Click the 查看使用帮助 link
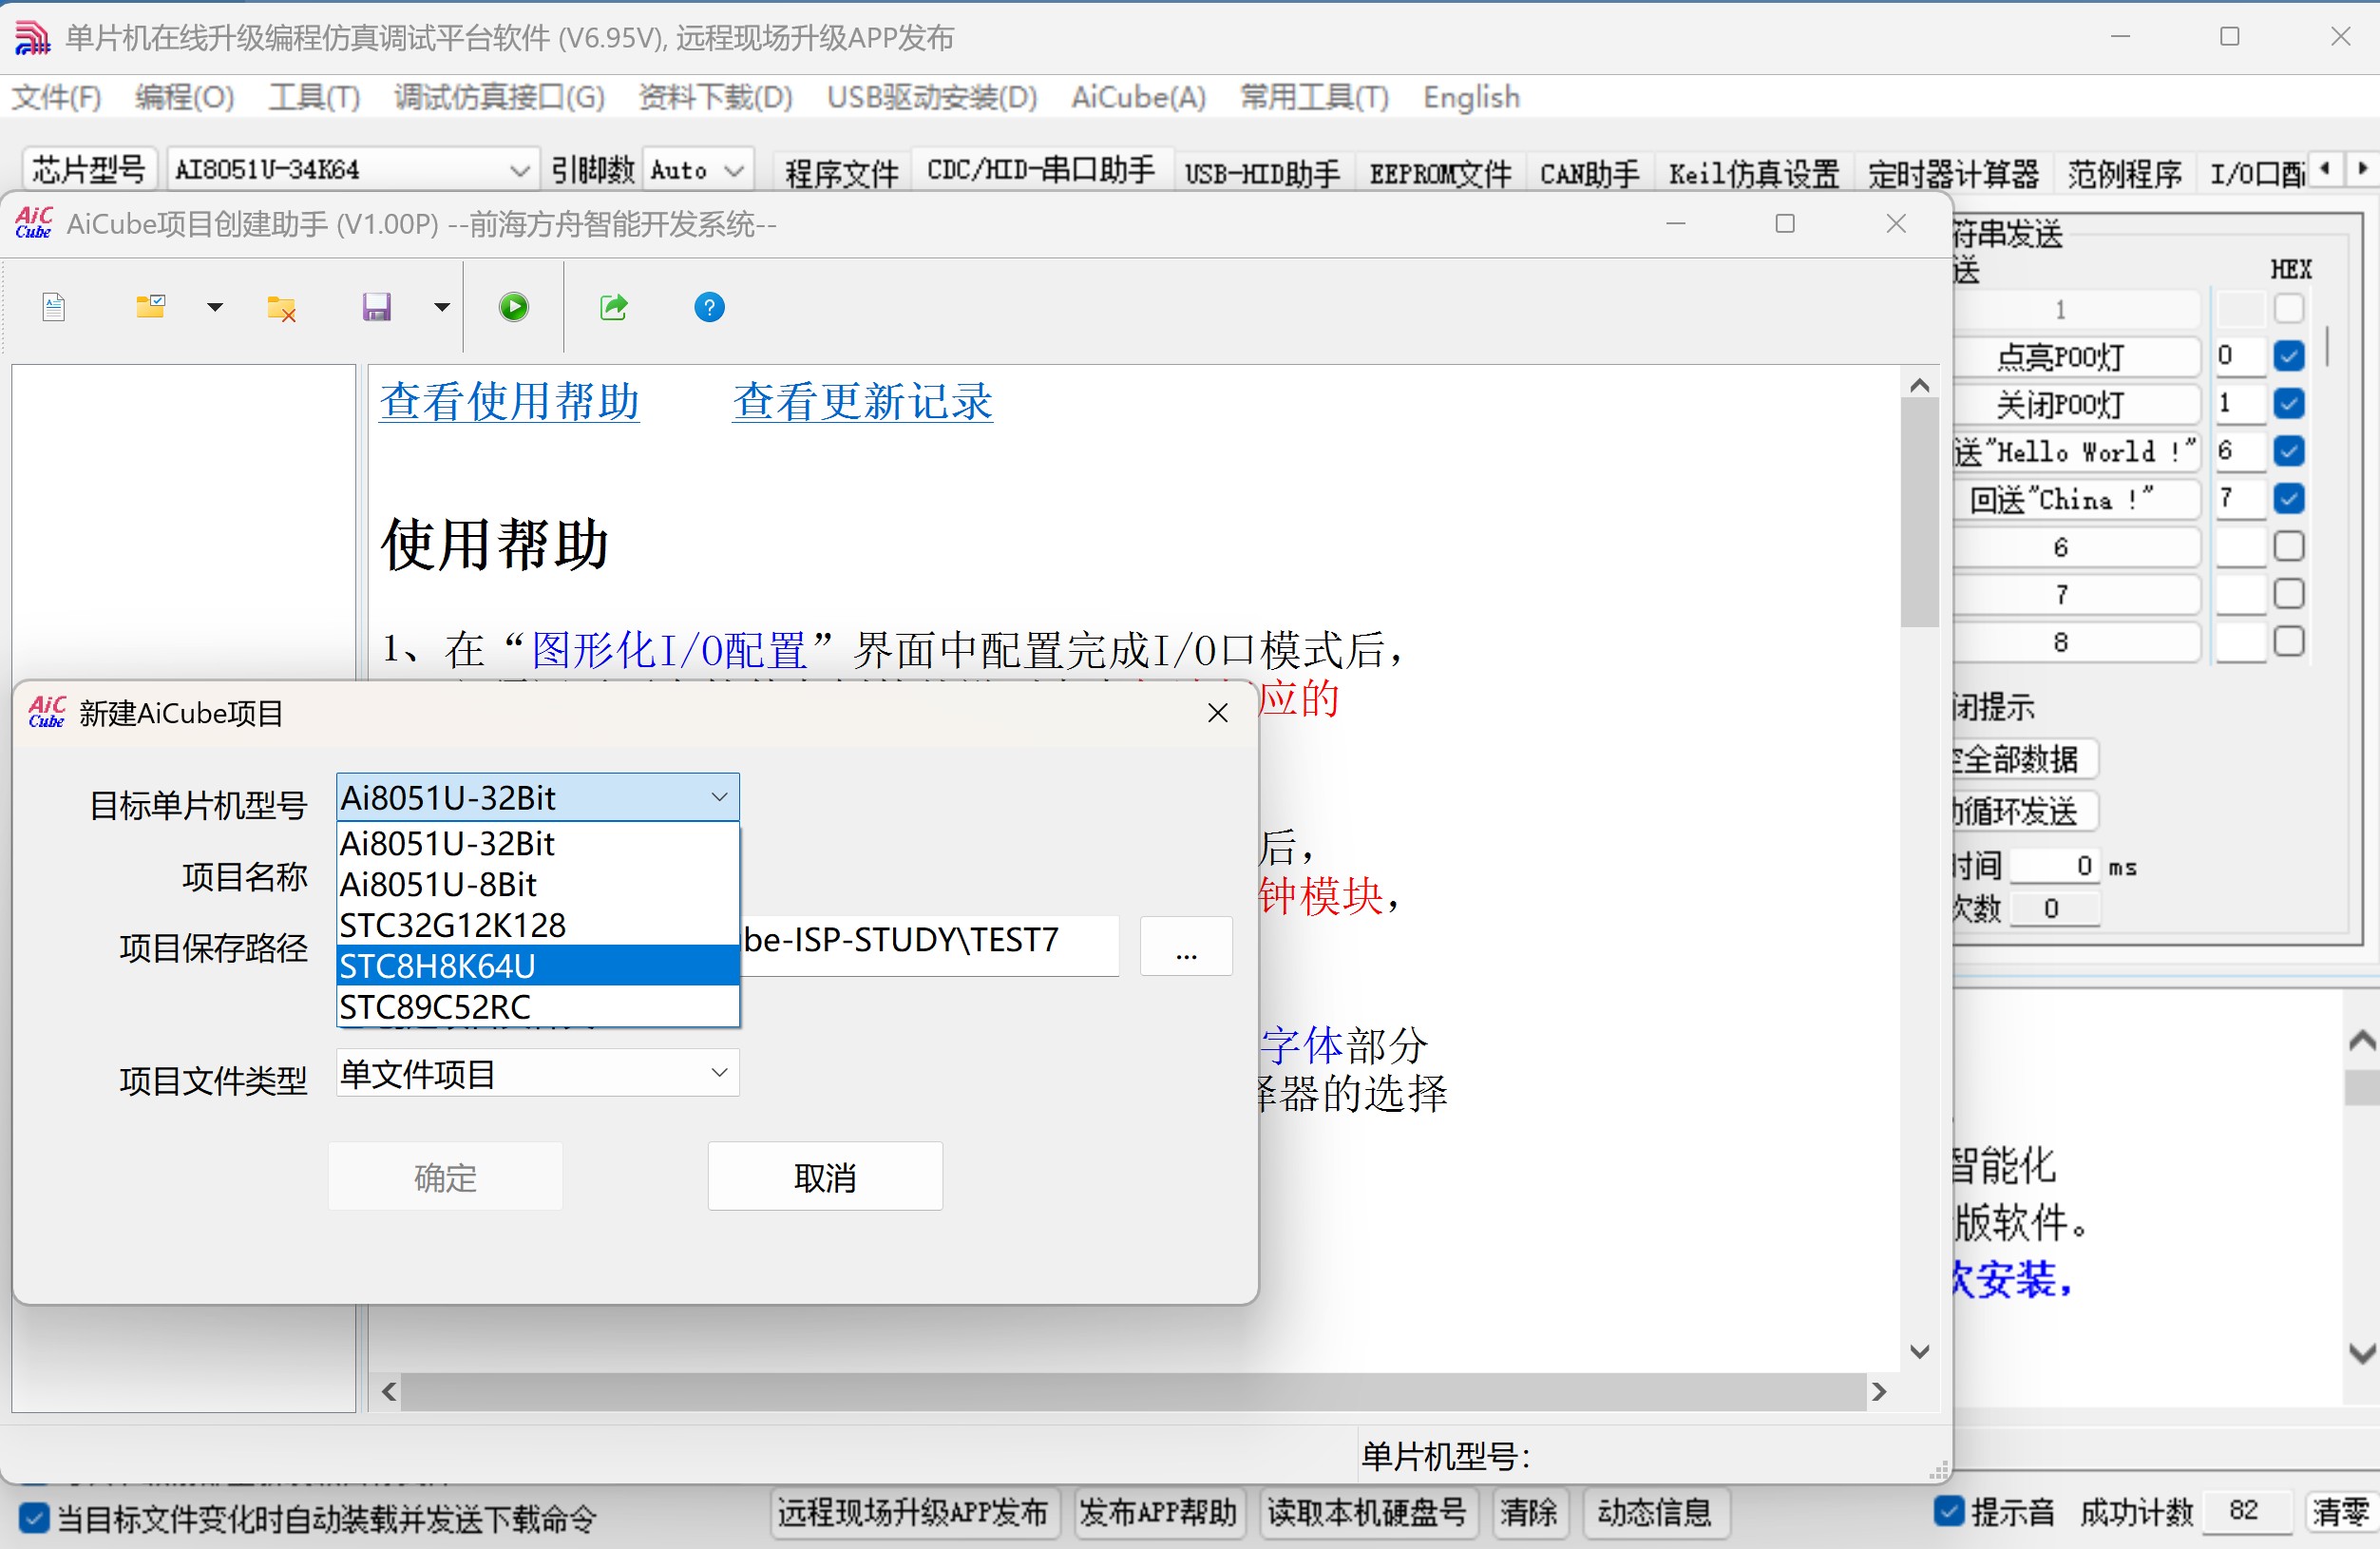 tap(509, 401)
